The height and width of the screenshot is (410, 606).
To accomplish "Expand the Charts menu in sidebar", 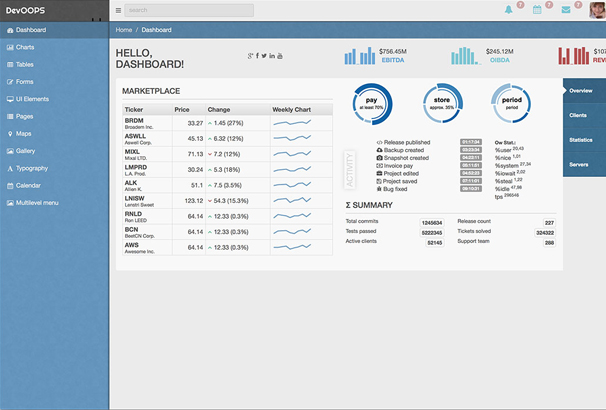I will (26, 48).
